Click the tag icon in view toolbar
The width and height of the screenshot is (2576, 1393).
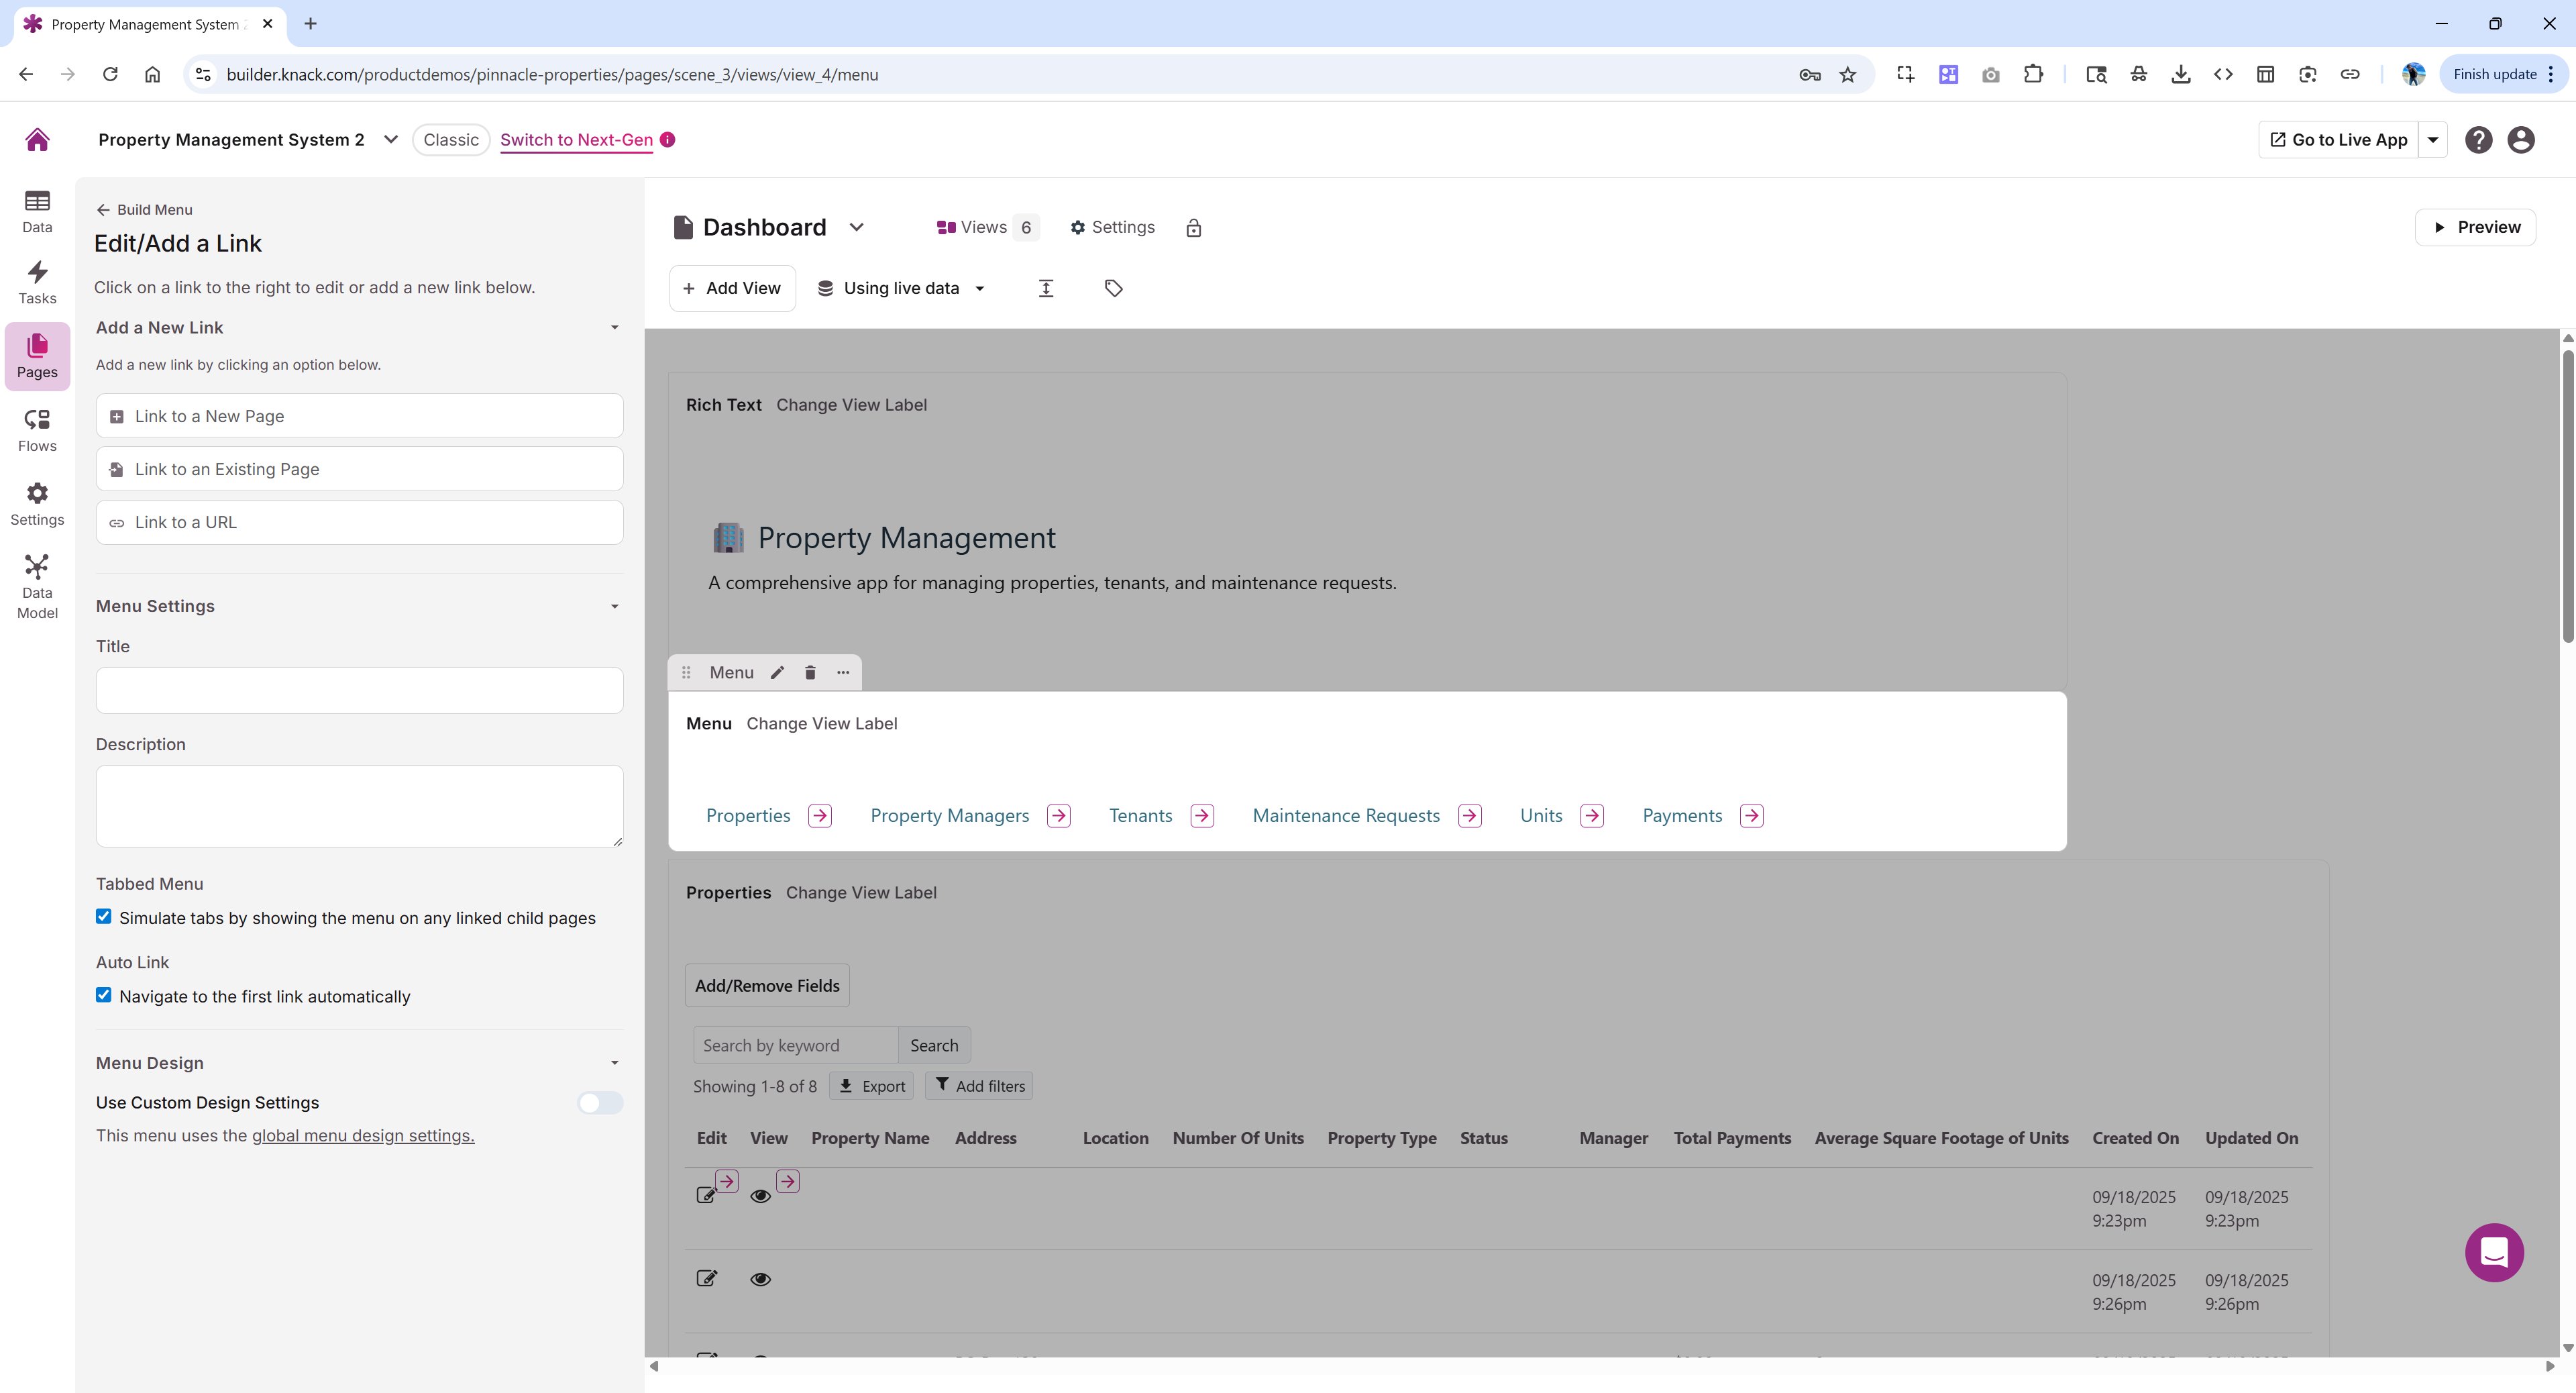1113,288
